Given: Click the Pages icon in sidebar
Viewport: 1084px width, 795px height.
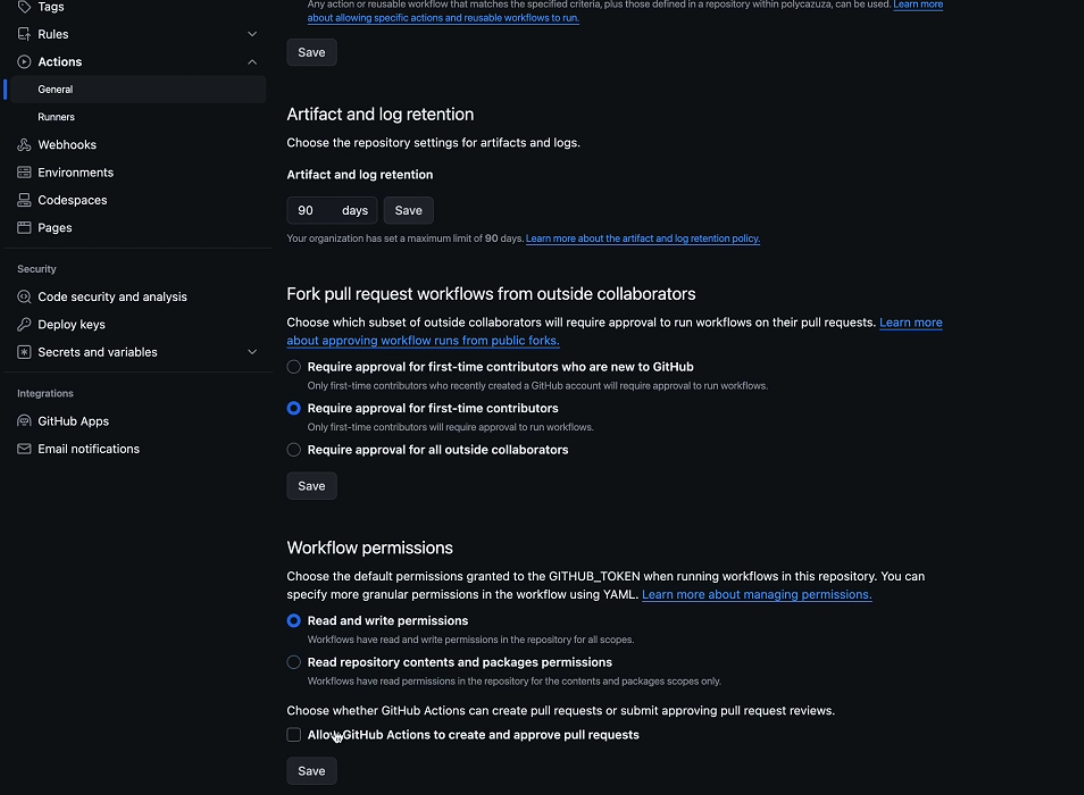Looking at the screenshot, I should click(x=24, y=228).
